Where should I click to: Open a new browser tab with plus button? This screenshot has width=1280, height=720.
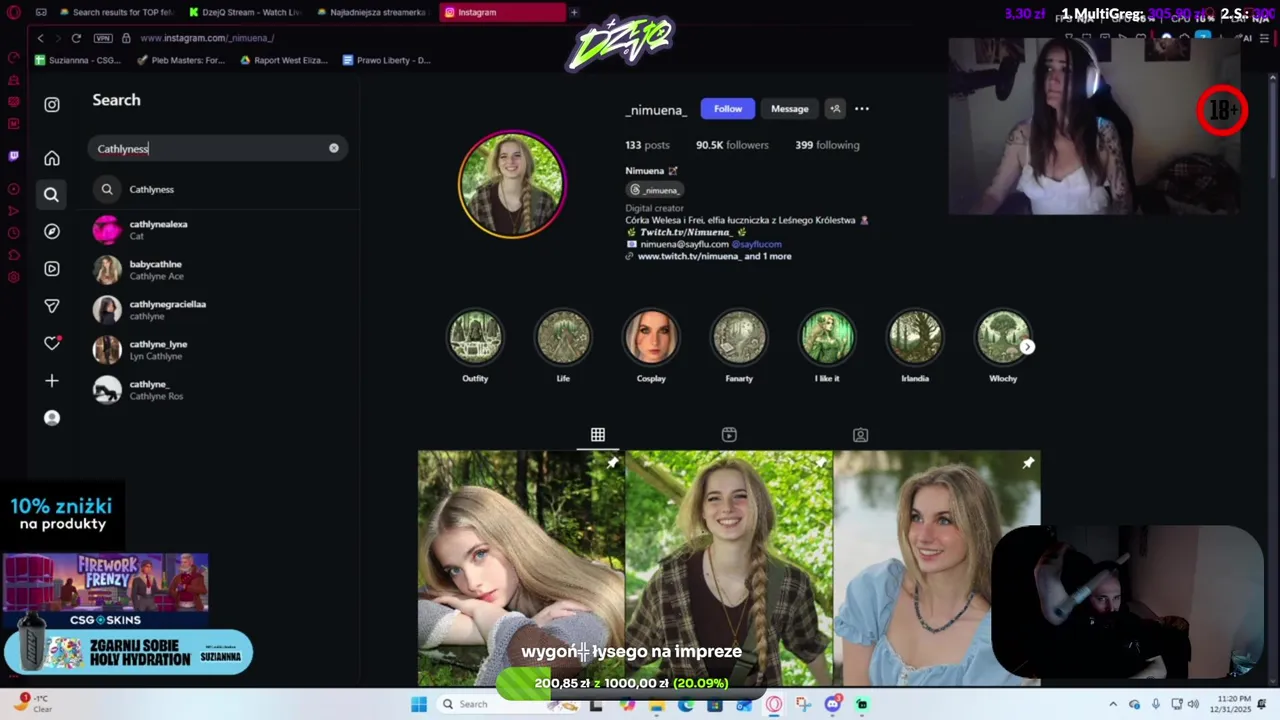pyautogui.click(x=574, y=12)
